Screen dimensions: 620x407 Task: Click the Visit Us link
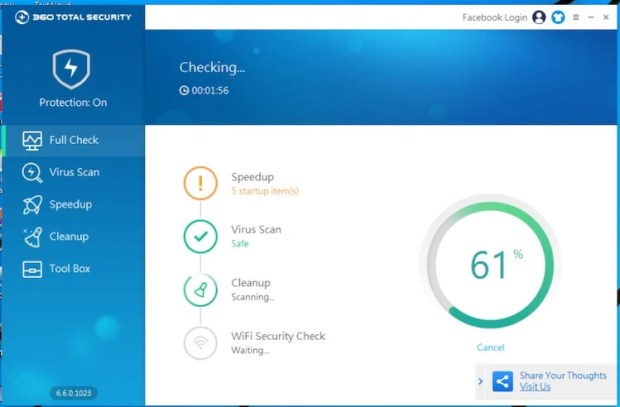[x=535, y=386]
